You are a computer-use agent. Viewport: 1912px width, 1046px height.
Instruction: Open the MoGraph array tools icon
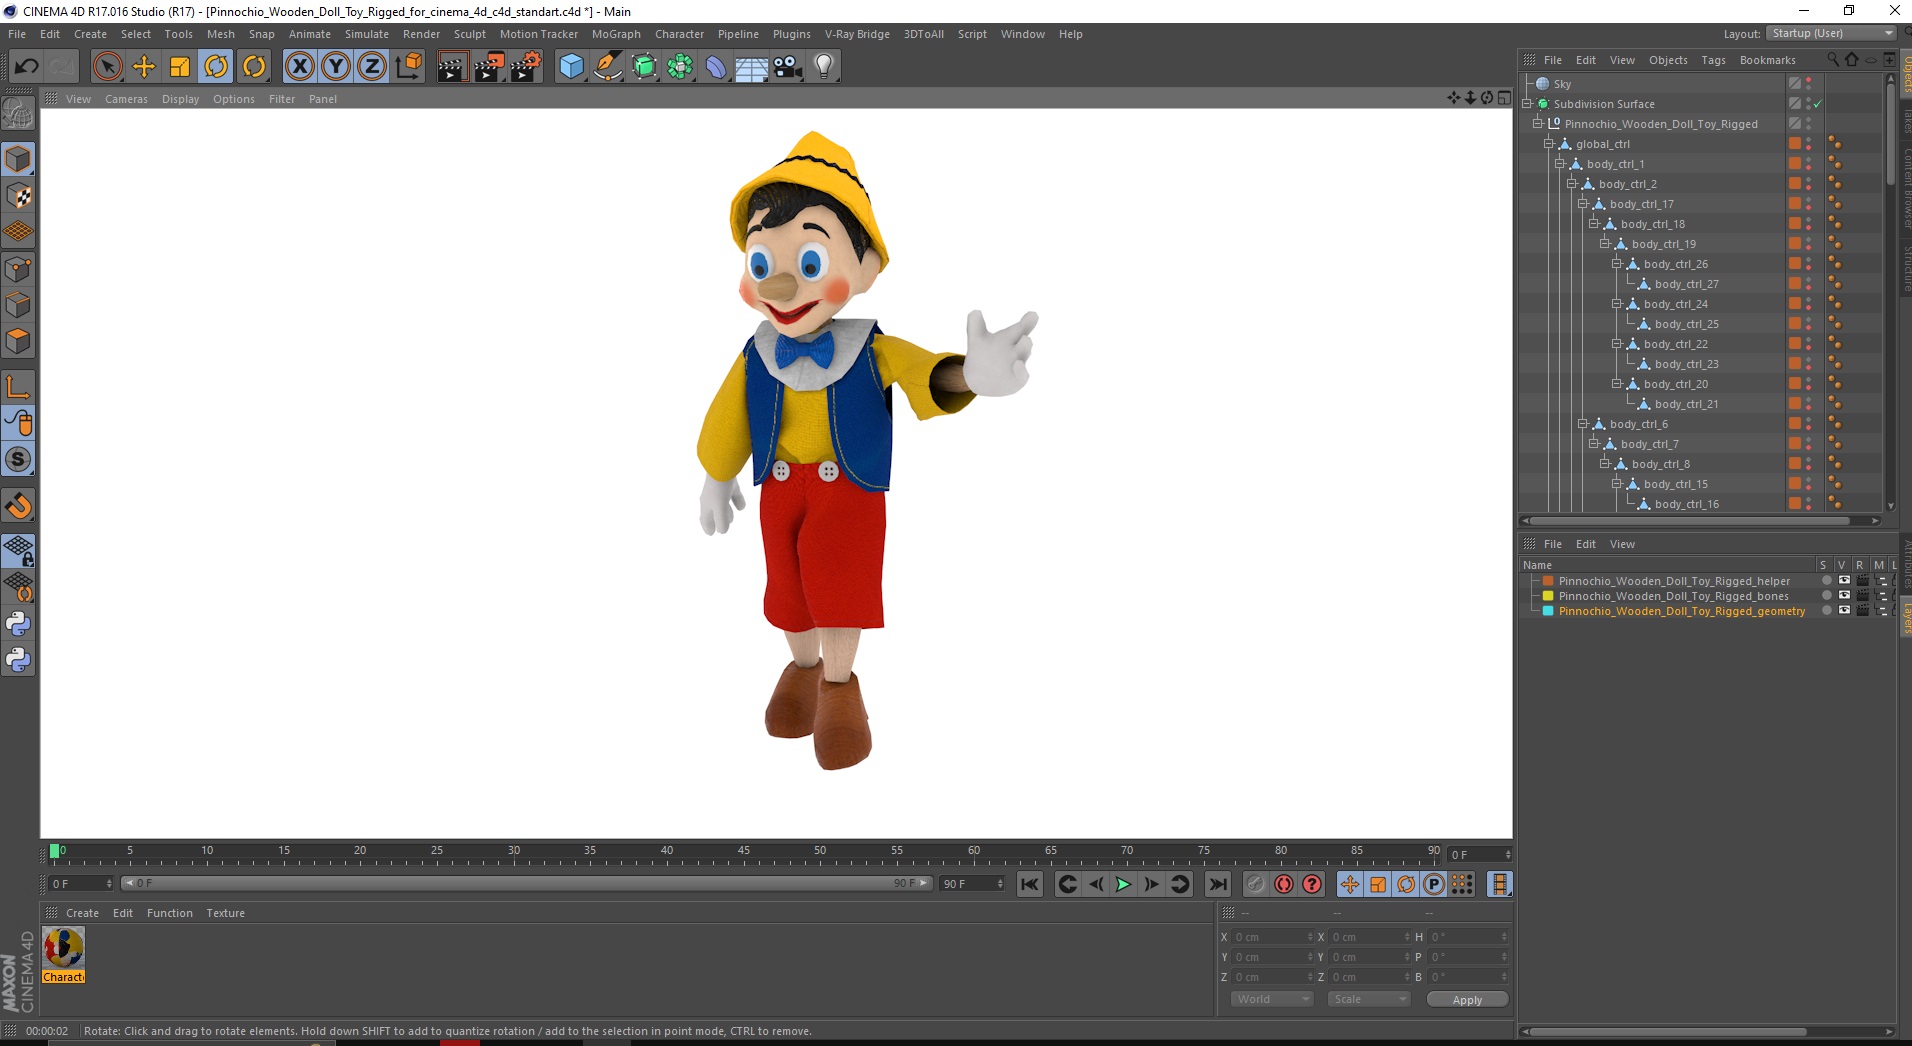point(681,67)
